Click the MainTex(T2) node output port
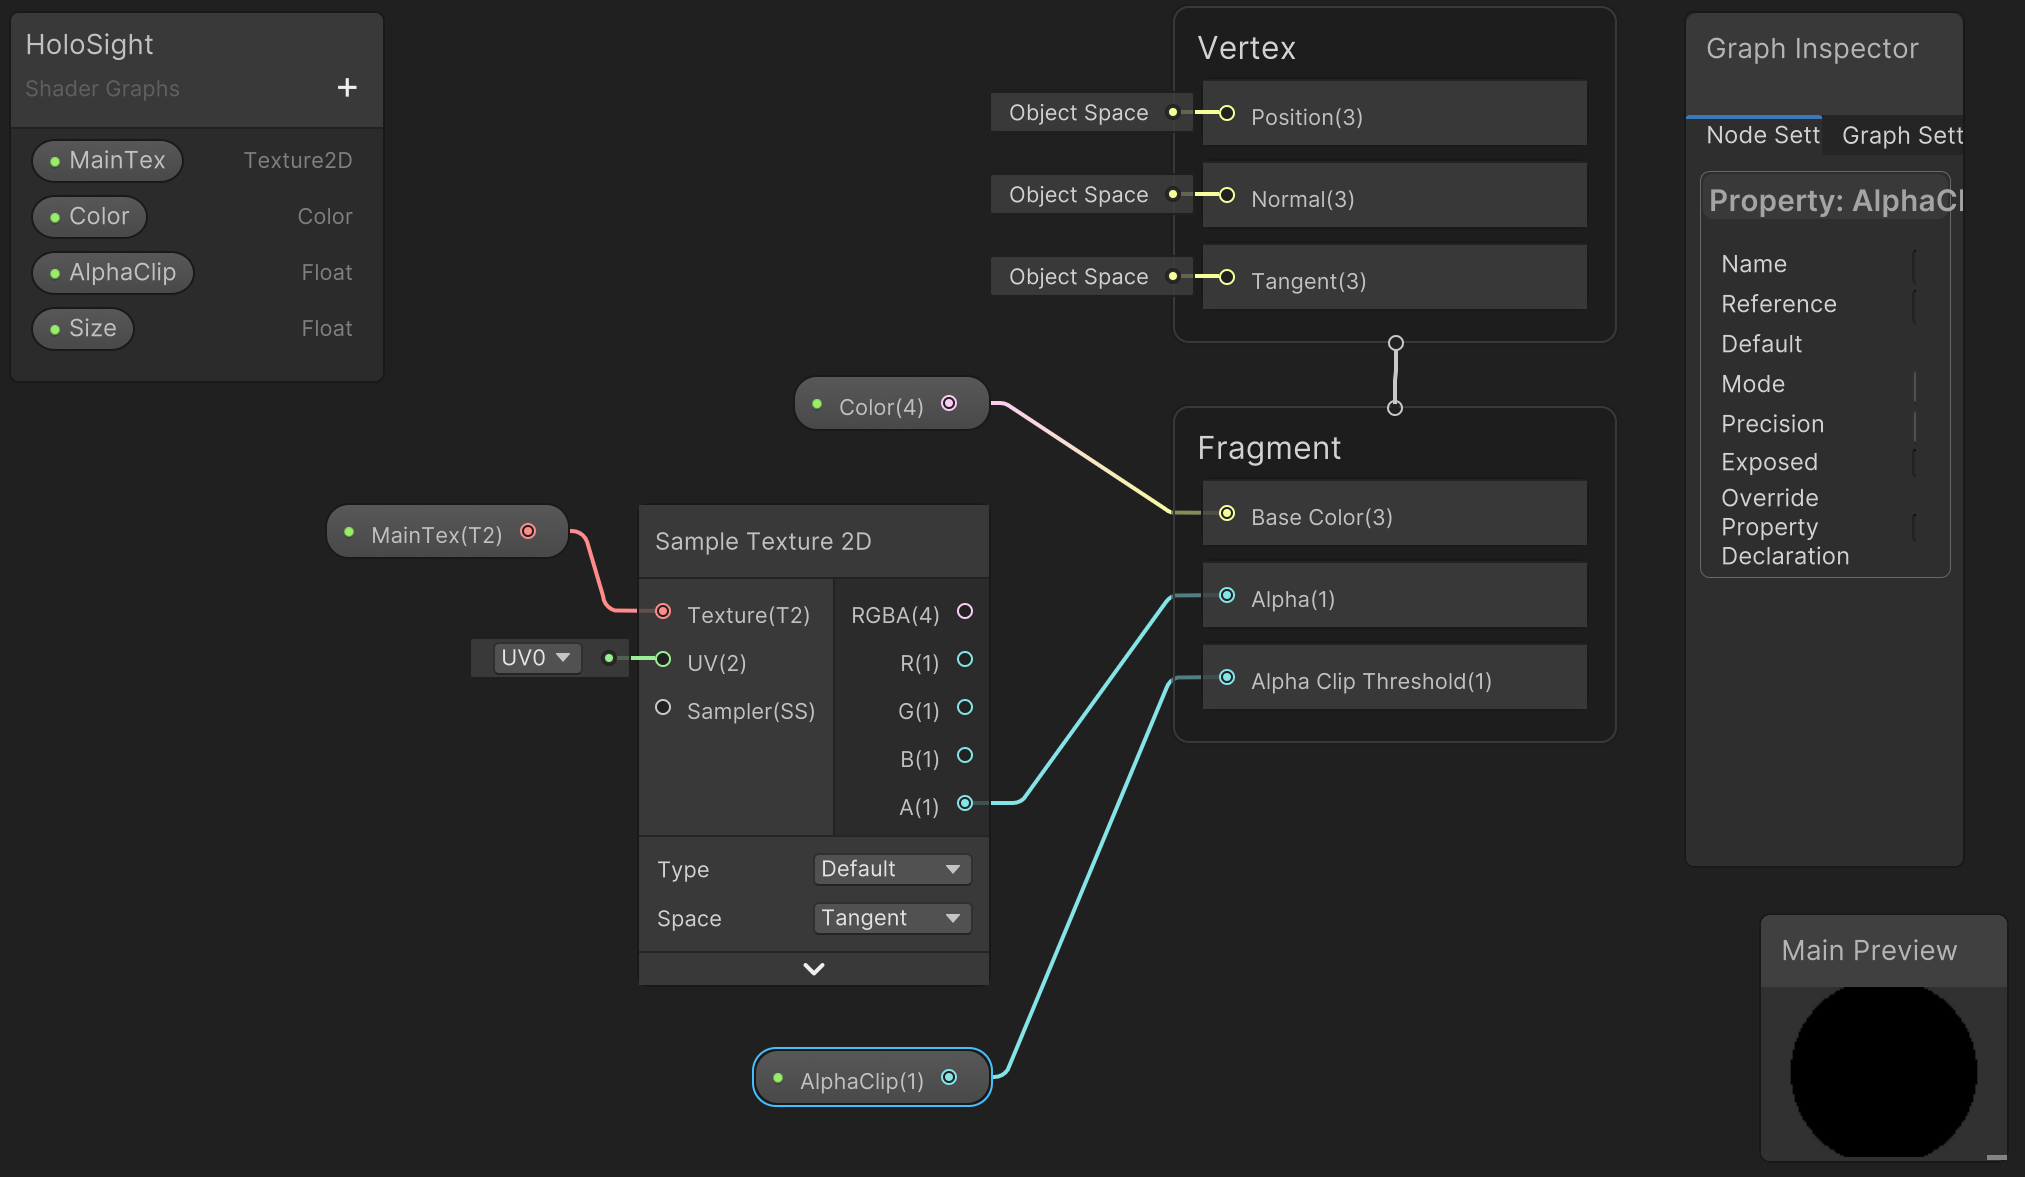This screenshot has width=2025, height=1177. tap(528, 531)
